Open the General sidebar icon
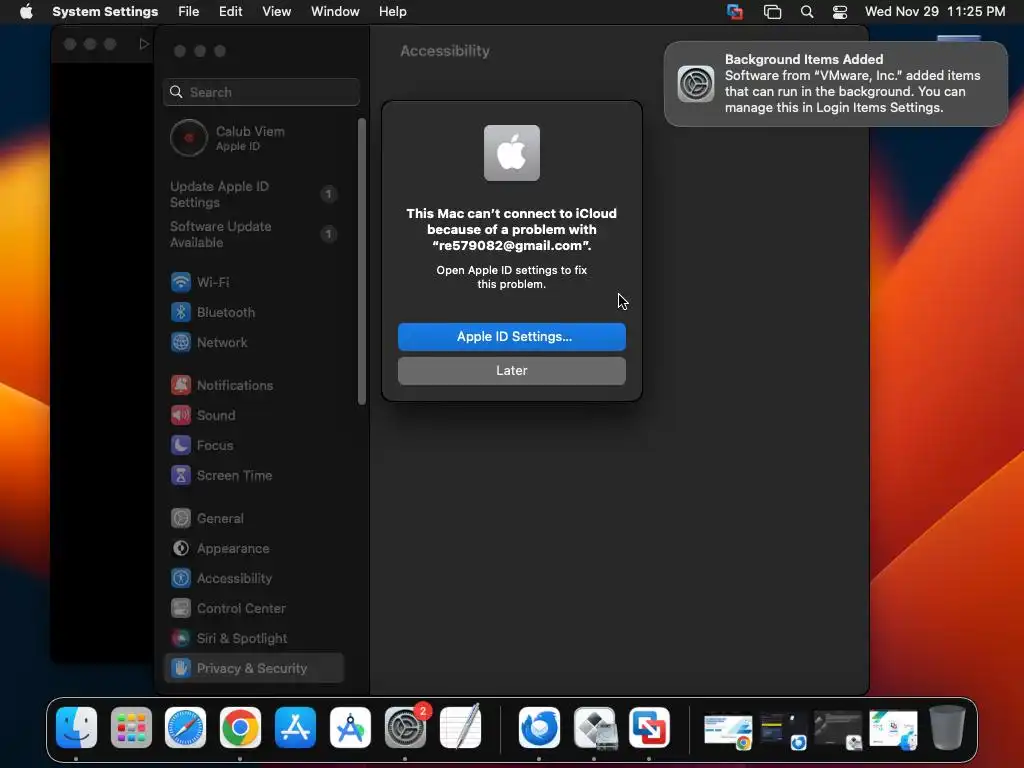The width and height of the screenshot is (1024, 768). click(x=181, y=519)
